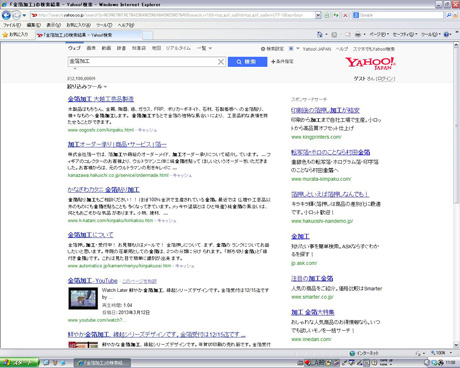Screen dimensions: 460x368
Task: Click the blue 検索 search button
Action: 247,62
